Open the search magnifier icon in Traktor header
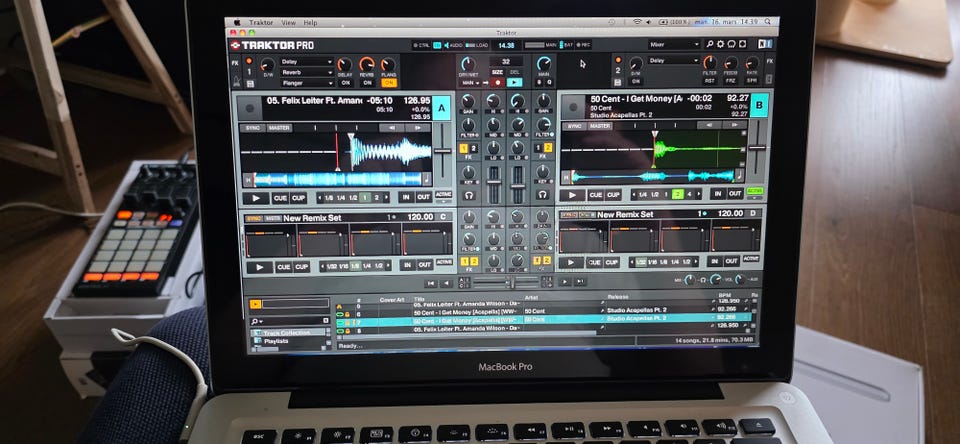This screenshot has height=444, width=960. point(710,44)
